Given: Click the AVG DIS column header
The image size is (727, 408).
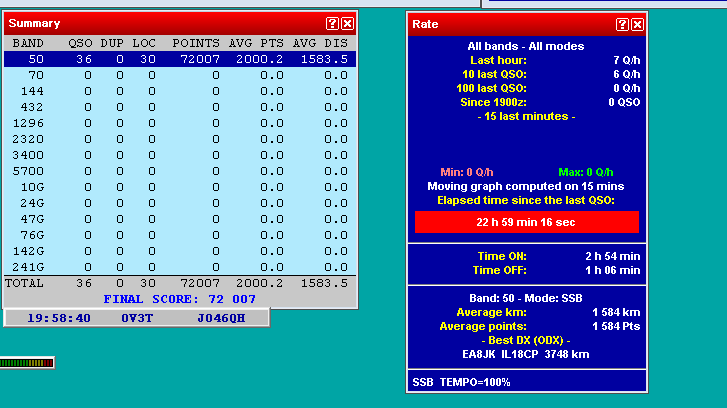Looking at the screenshot, I should coord(320,43).
